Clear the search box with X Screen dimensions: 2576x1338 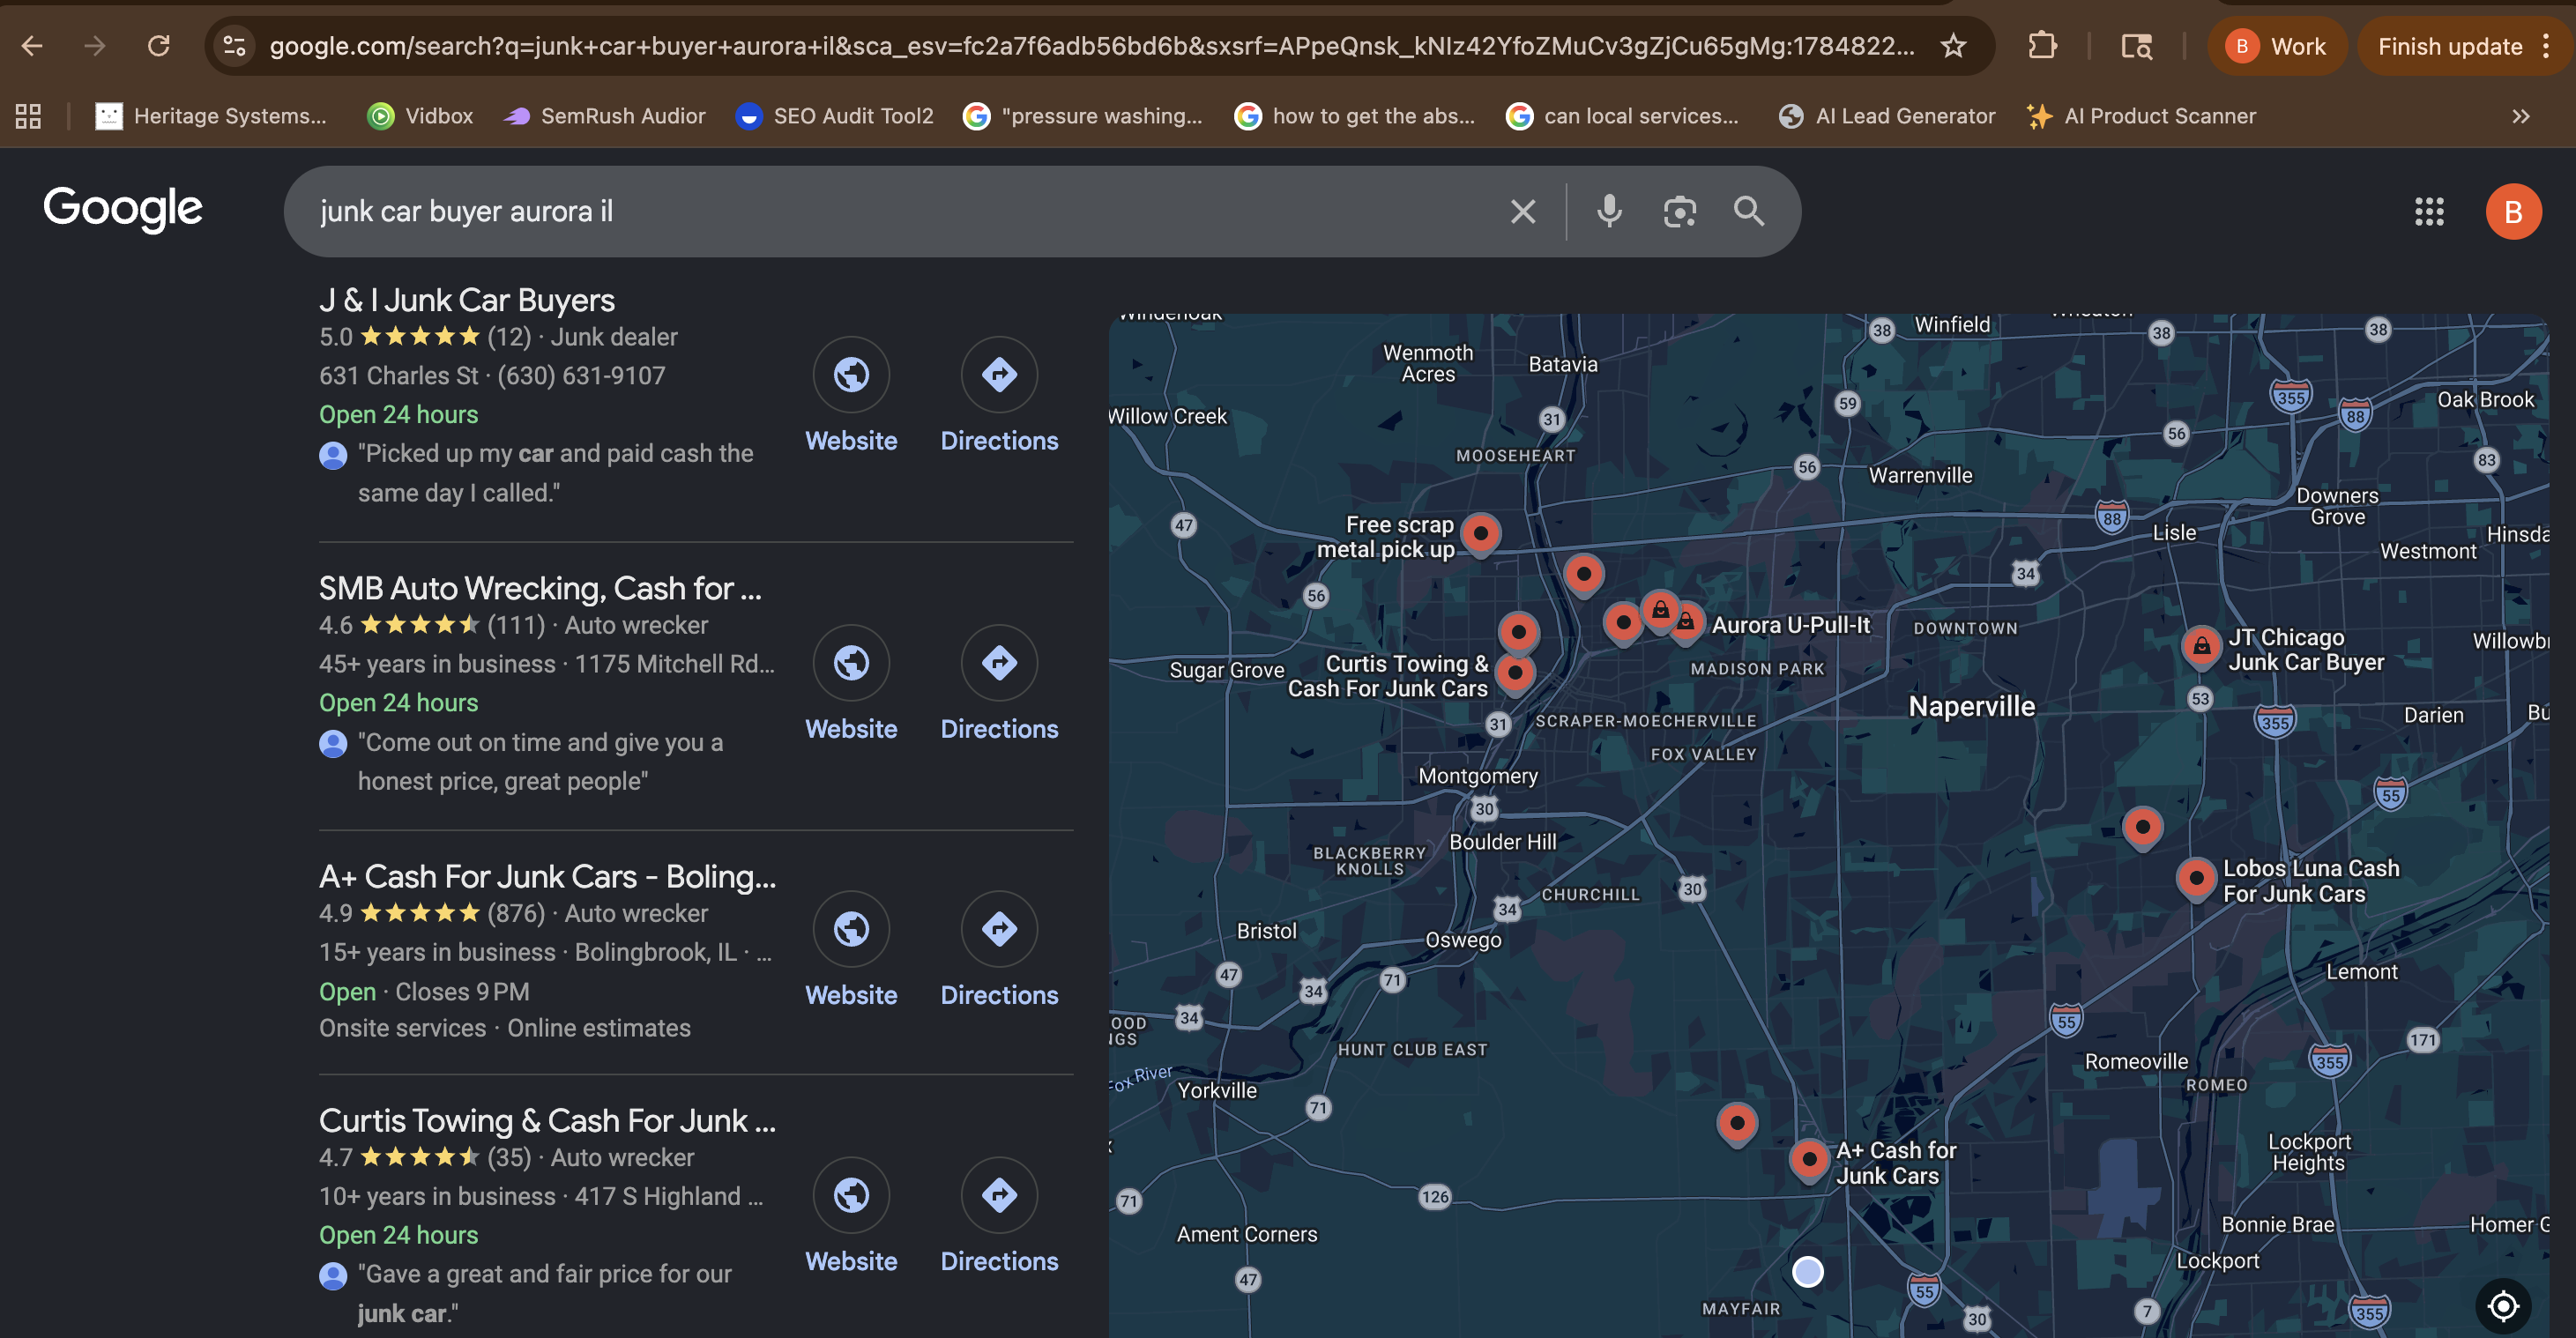(x=1522, y=211)
